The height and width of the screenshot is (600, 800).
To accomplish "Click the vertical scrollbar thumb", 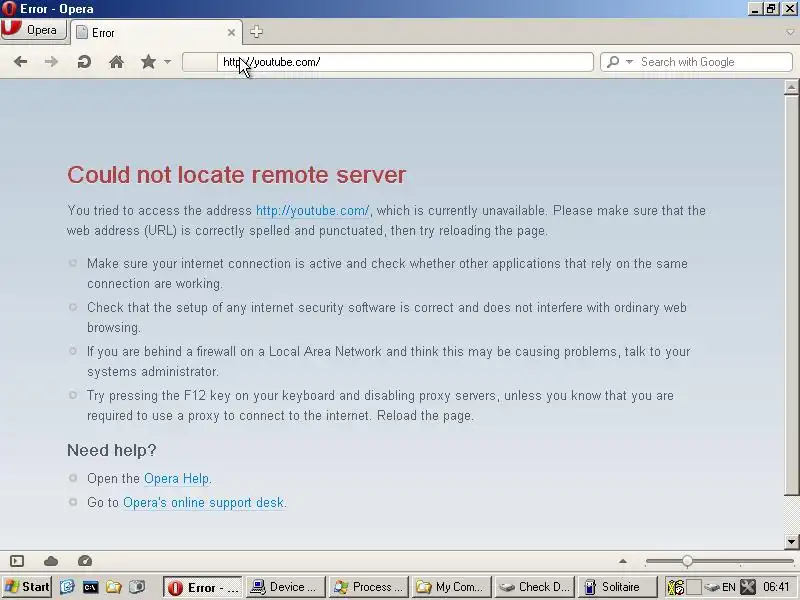I will 791,295.
